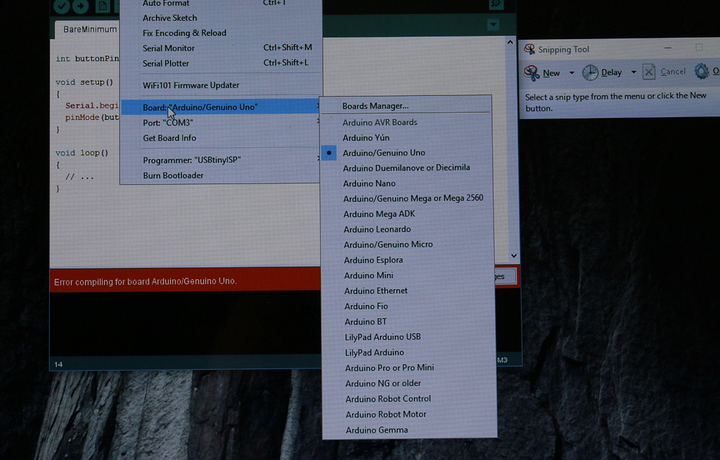720x460 pixels.
Task: Choose Burn Bootloader
Action: (173, 175)
